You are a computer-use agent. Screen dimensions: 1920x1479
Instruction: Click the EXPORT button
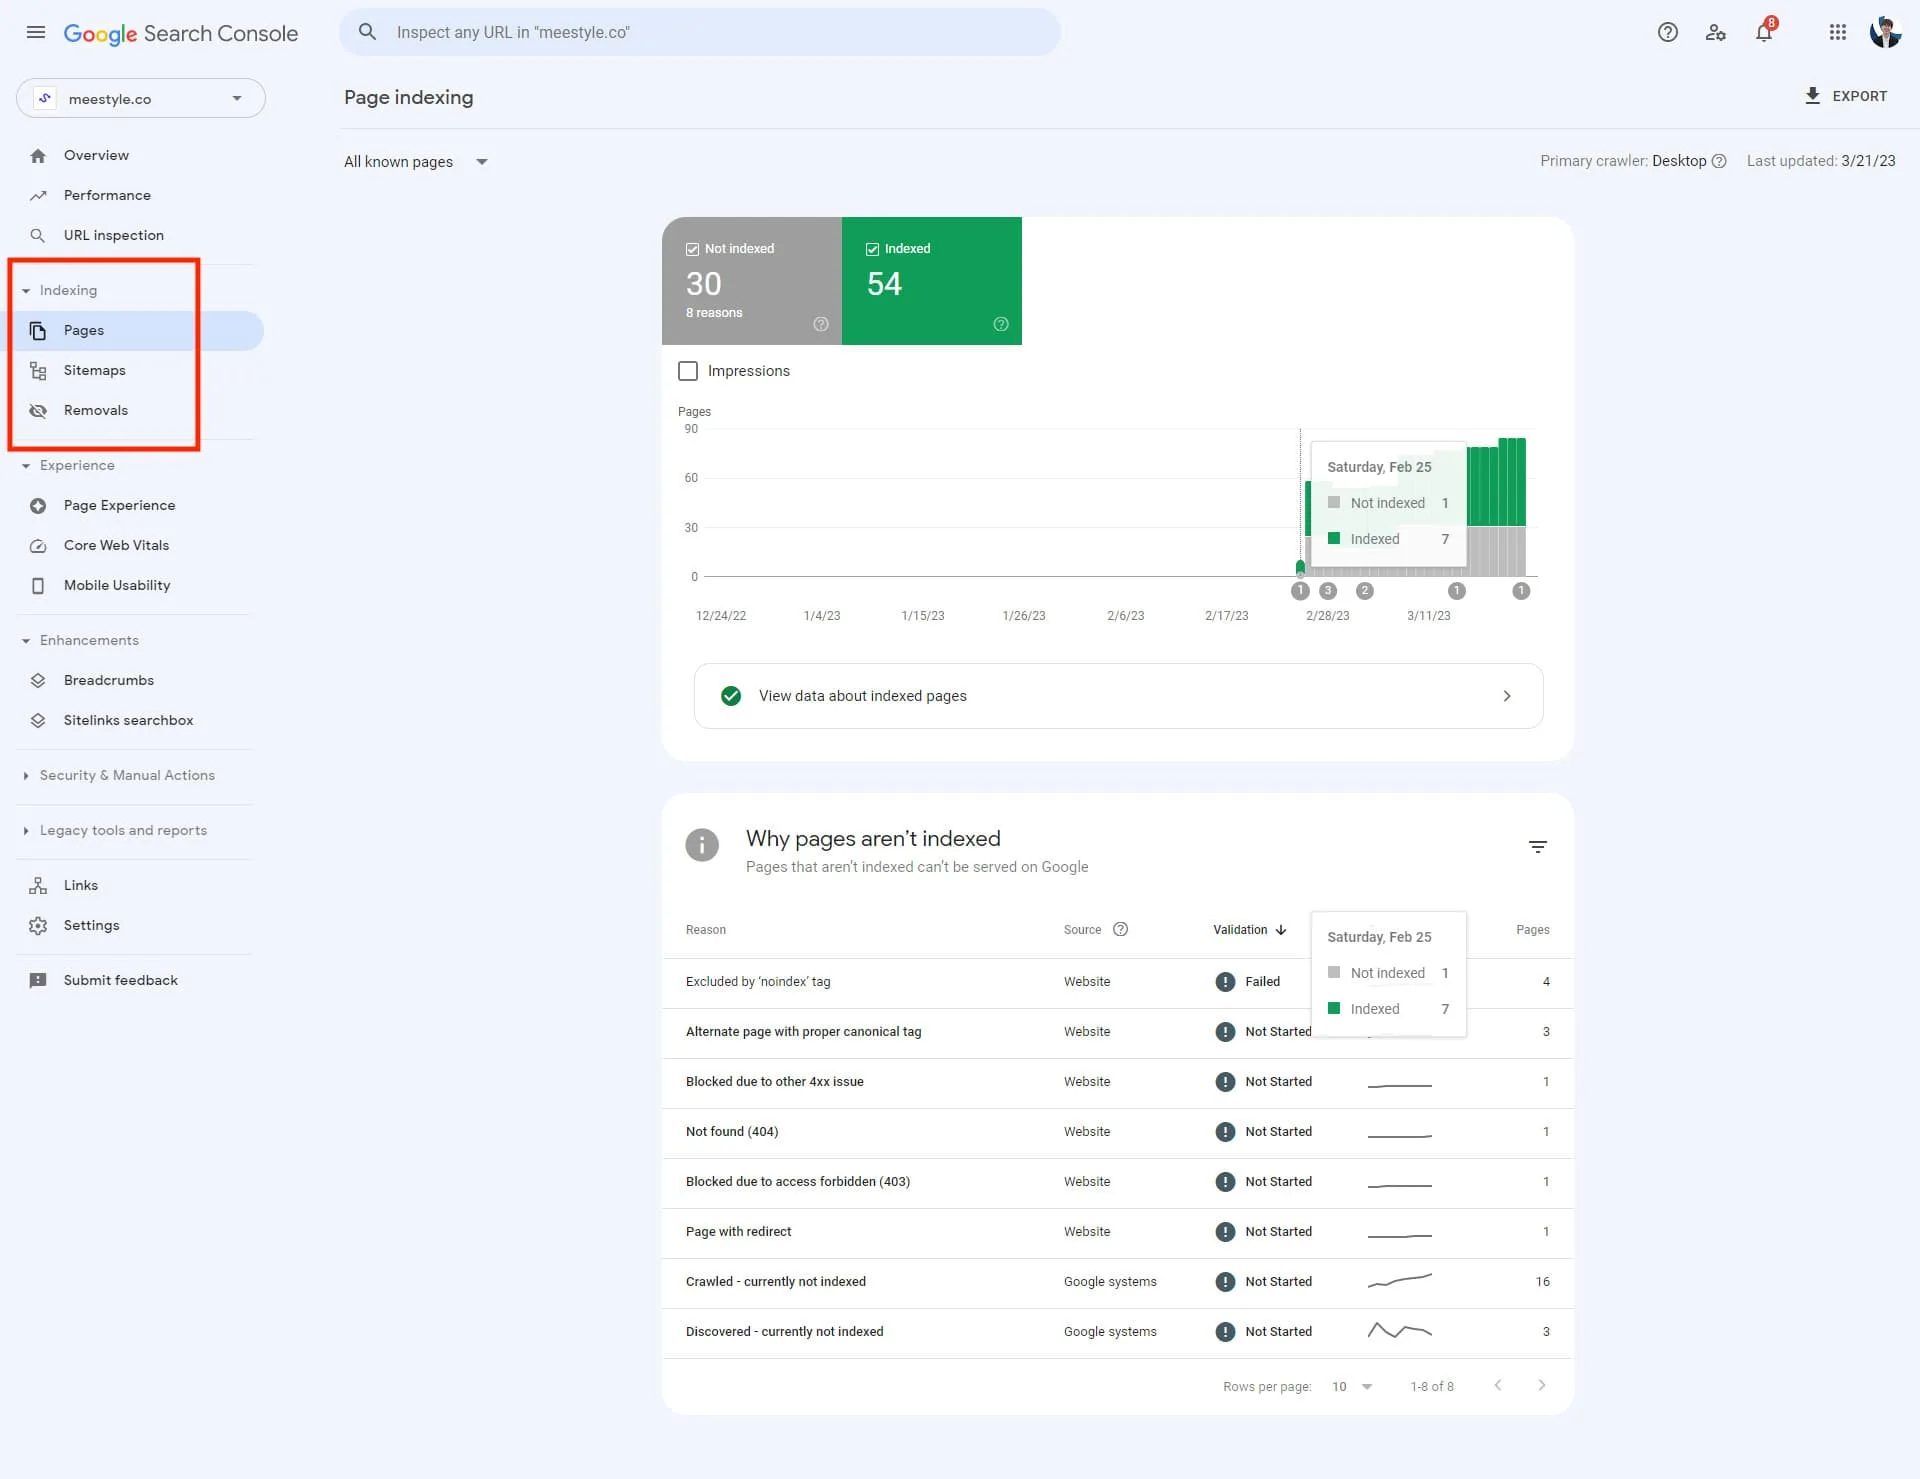[x=1845, y=95]
